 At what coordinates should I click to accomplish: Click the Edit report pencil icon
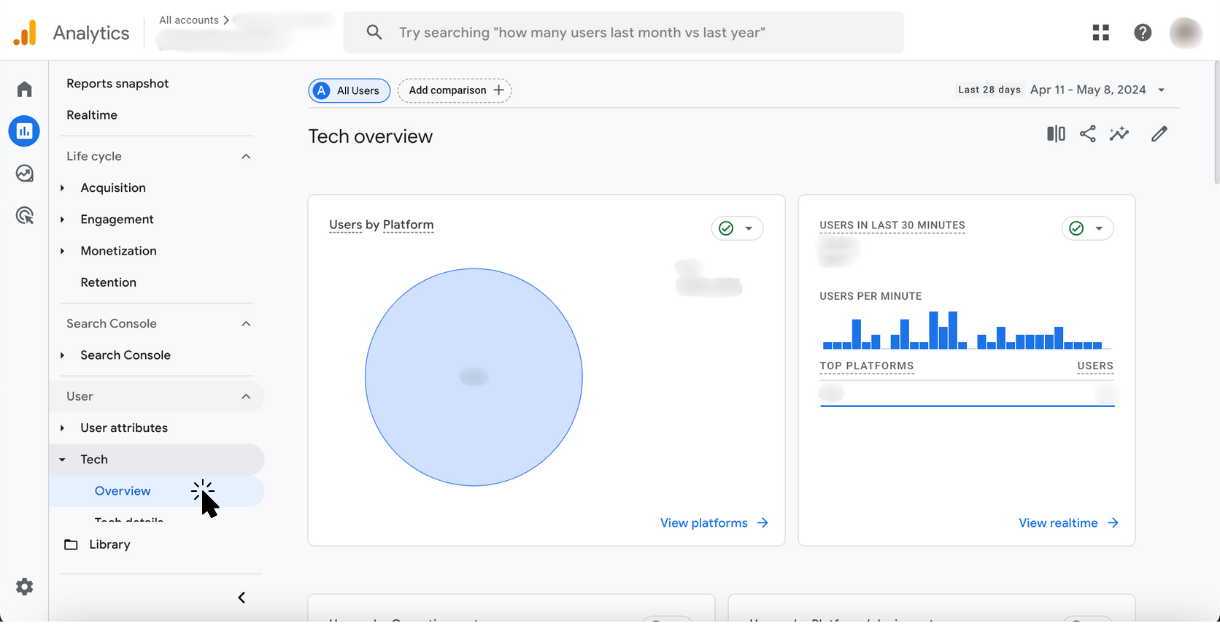[1159, 133]
